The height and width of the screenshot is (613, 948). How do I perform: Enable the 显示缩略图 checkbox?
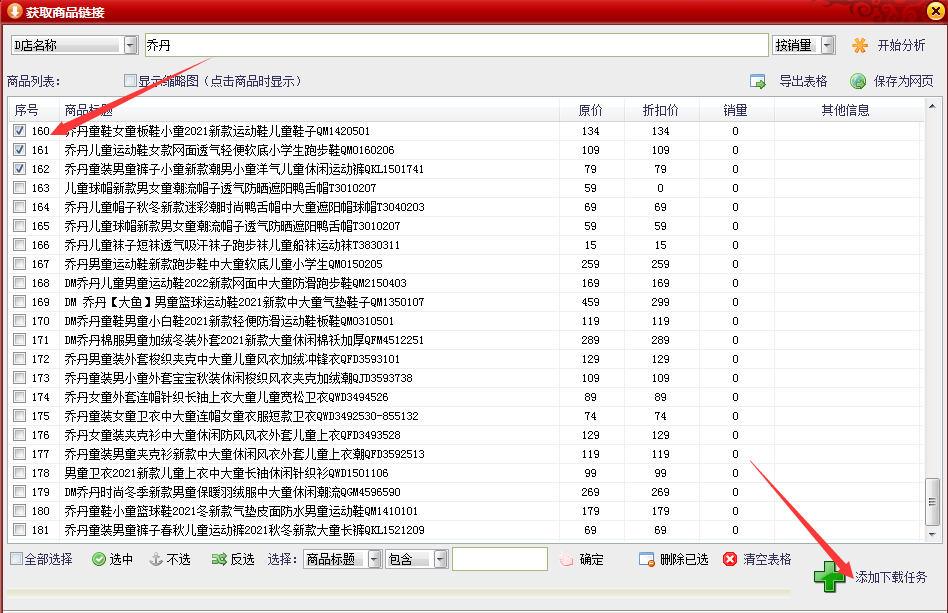129,80
